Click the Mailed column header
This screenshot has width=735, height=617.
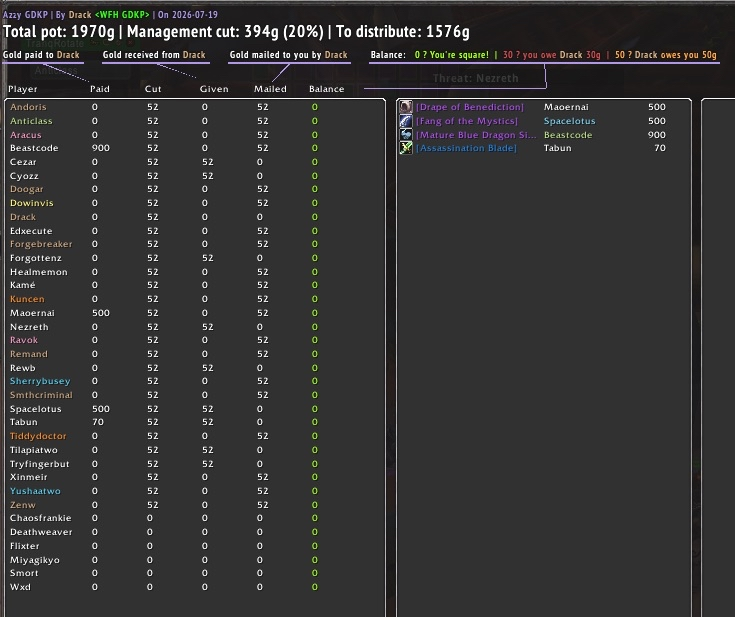click(x=270, y=89)
